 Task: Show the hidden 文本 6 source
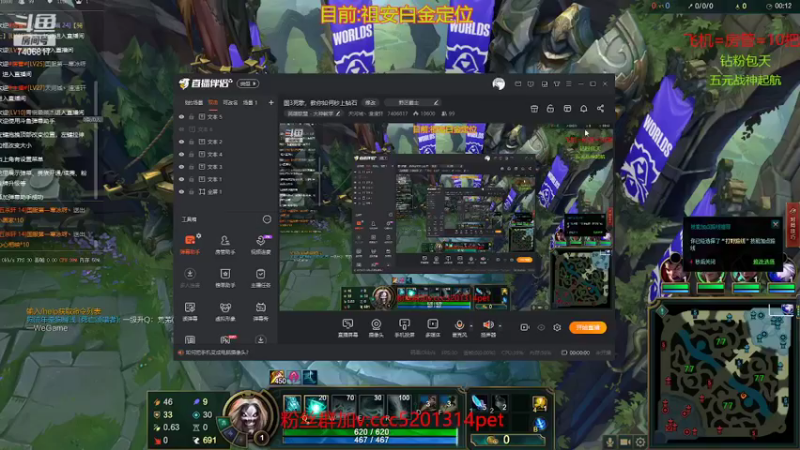click(181, 129)
